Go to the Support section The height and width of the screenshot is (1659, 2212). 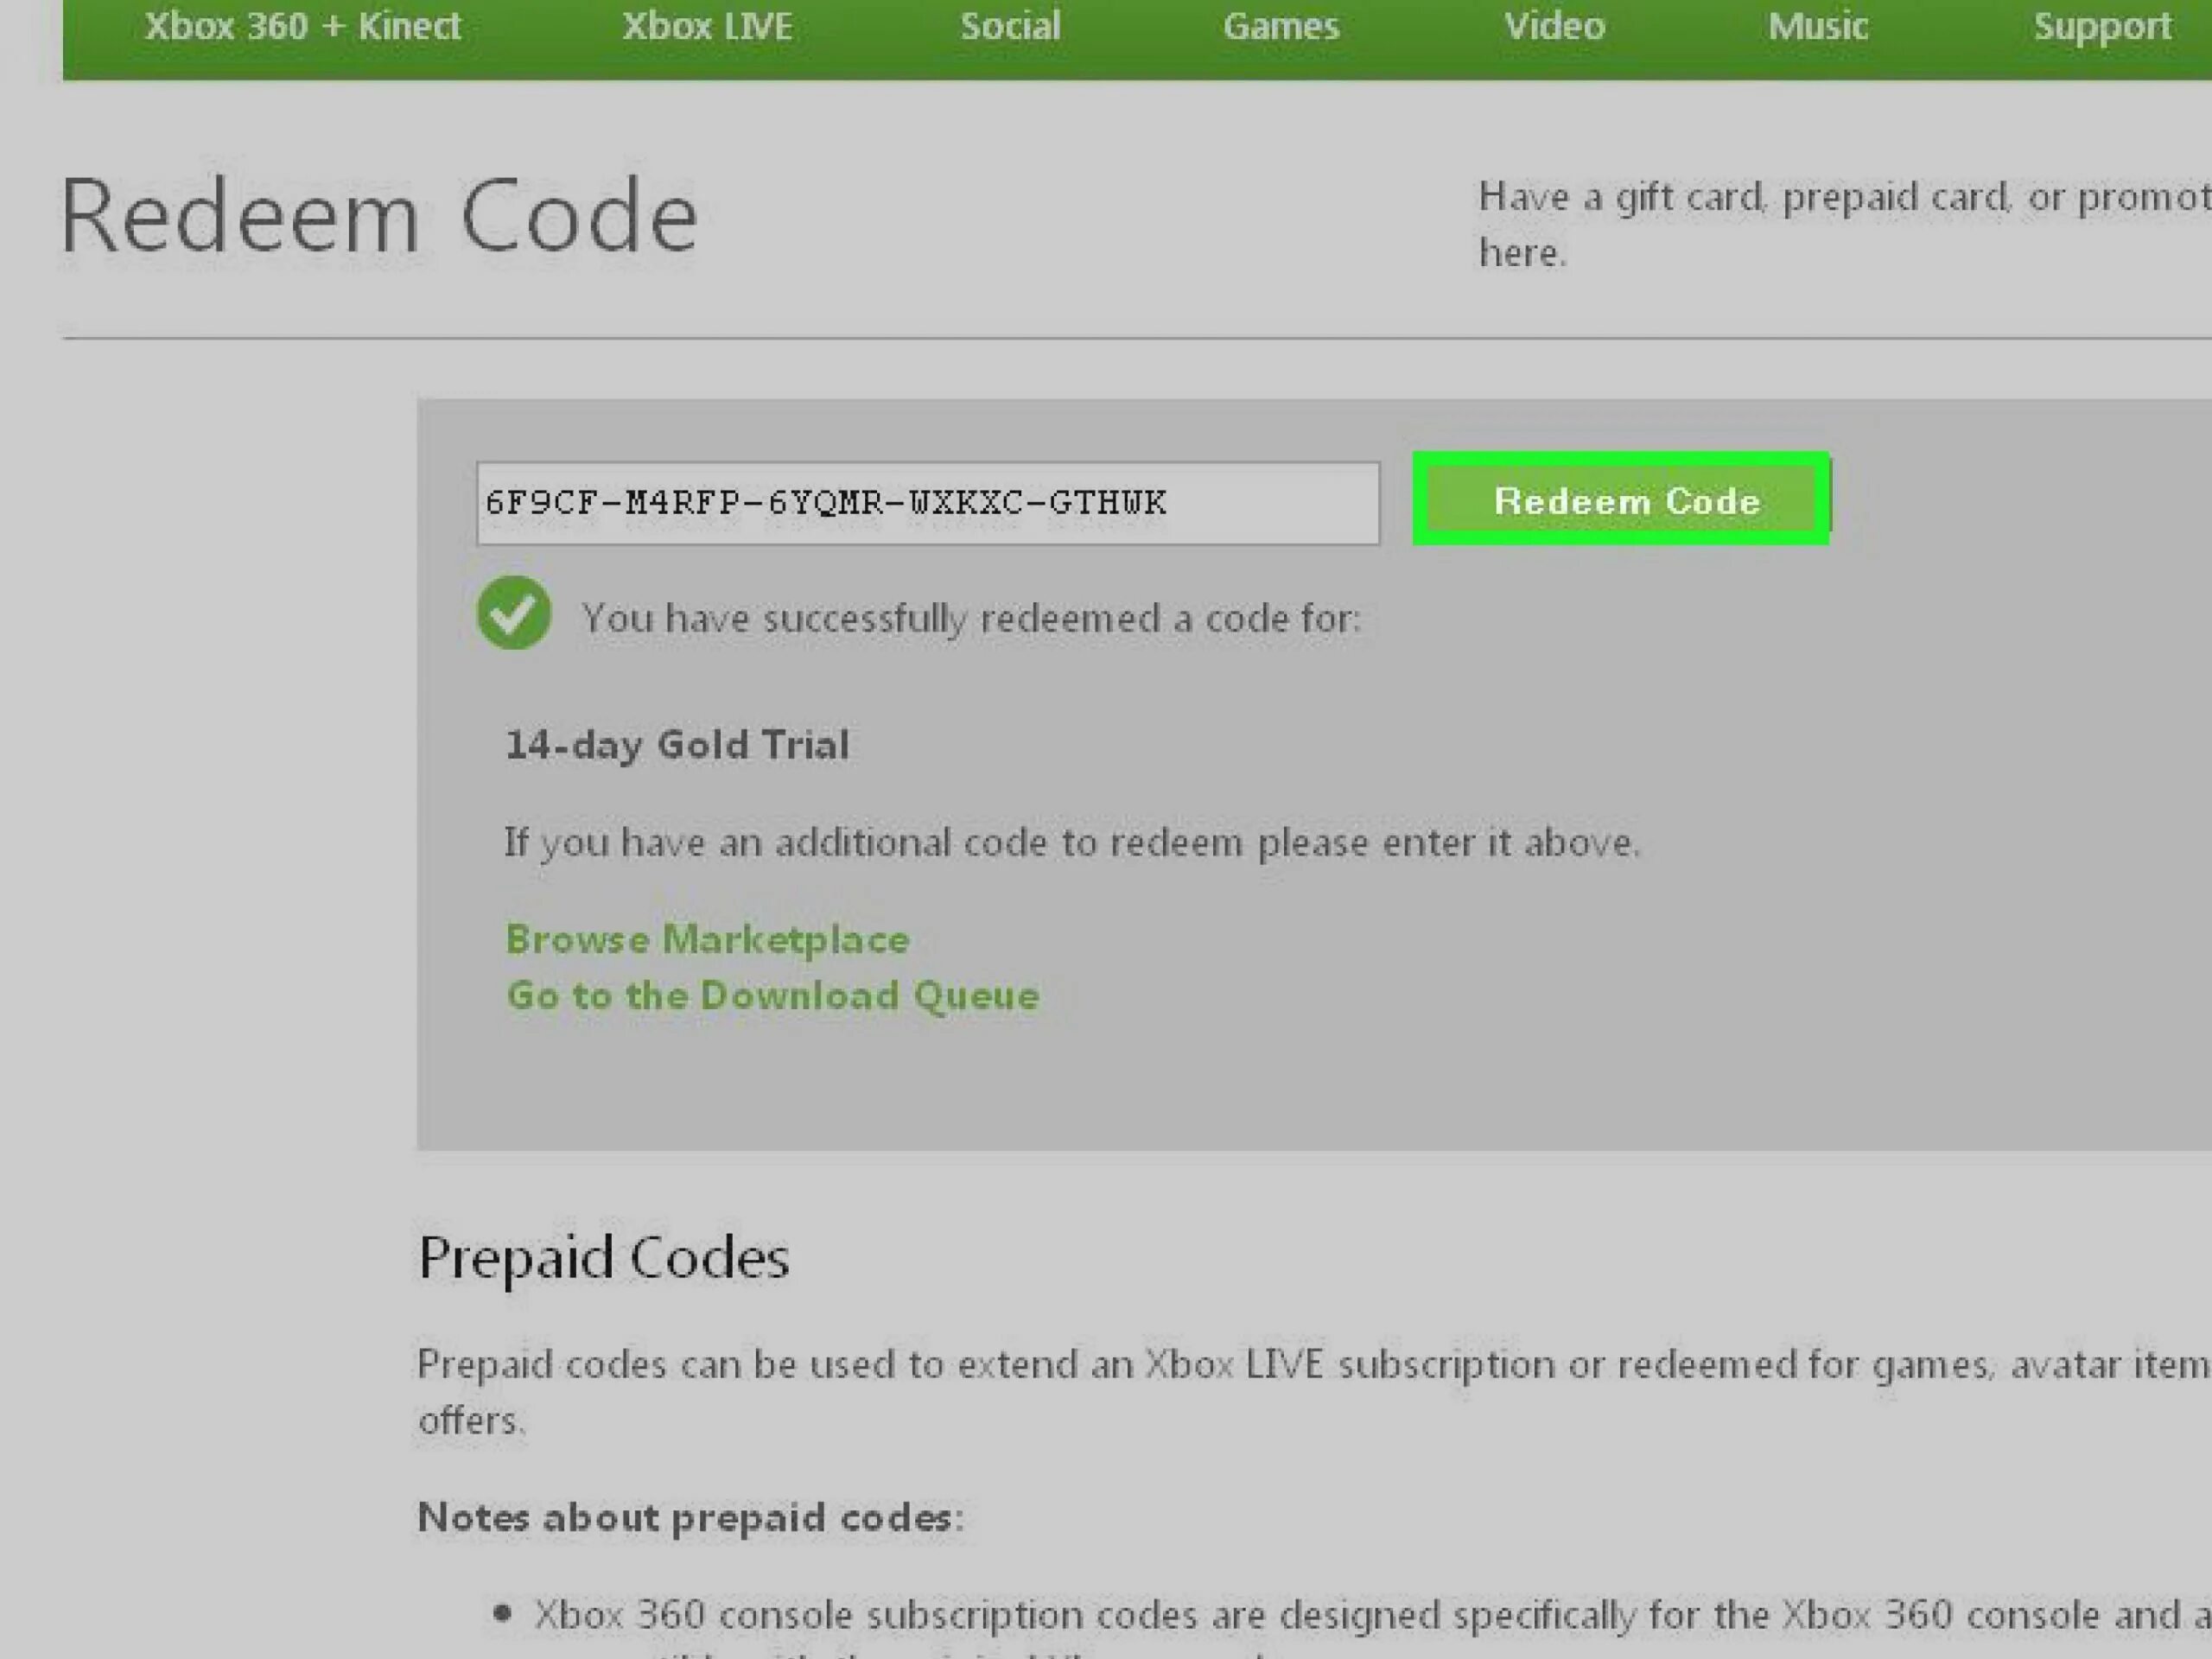click(2101, 26)
